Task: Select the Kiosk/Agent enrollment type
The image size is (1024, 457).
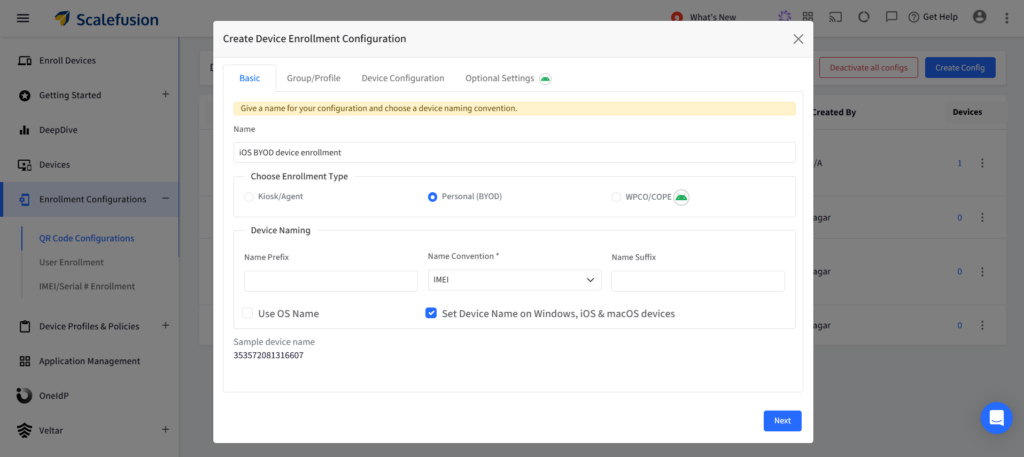Action: (249, 197)
